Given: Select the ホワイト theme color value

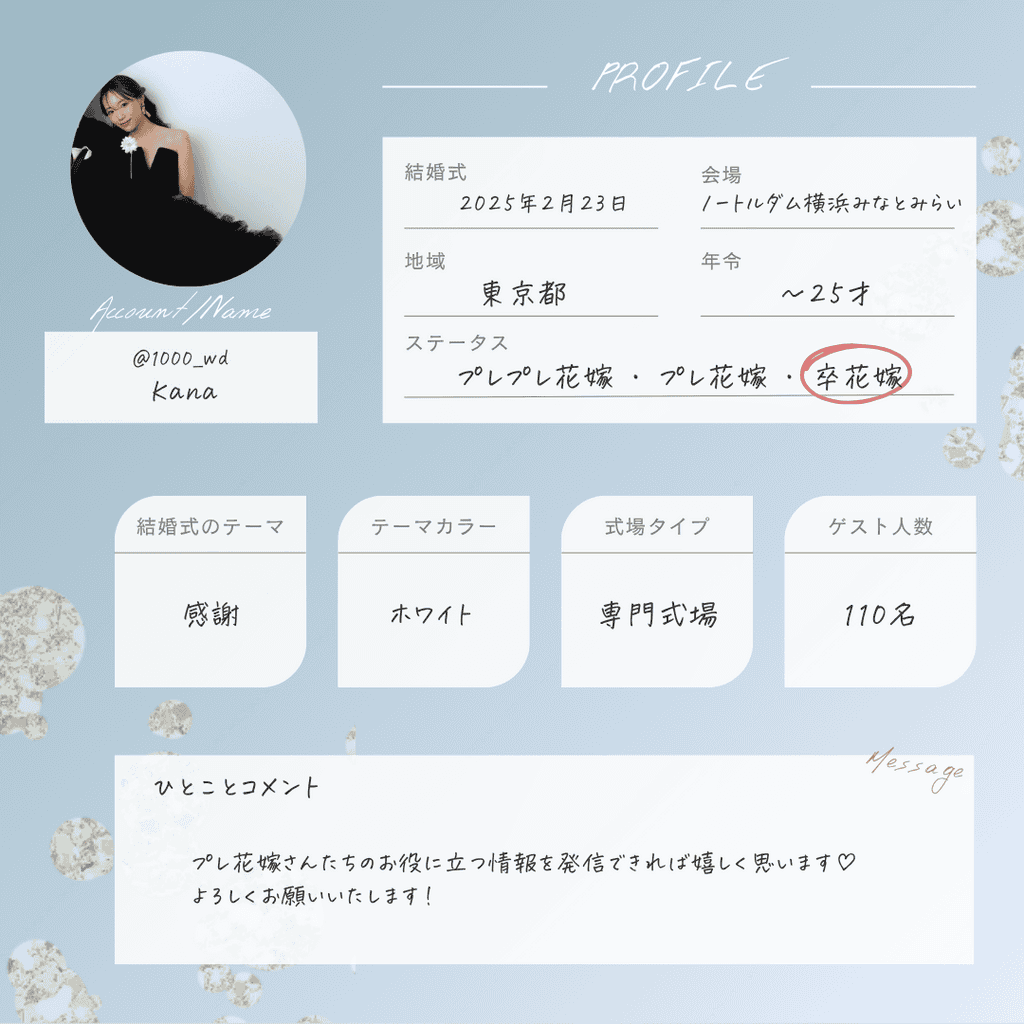Looking at the screenshot, I should pyautogui.click(x=431, y=614).
